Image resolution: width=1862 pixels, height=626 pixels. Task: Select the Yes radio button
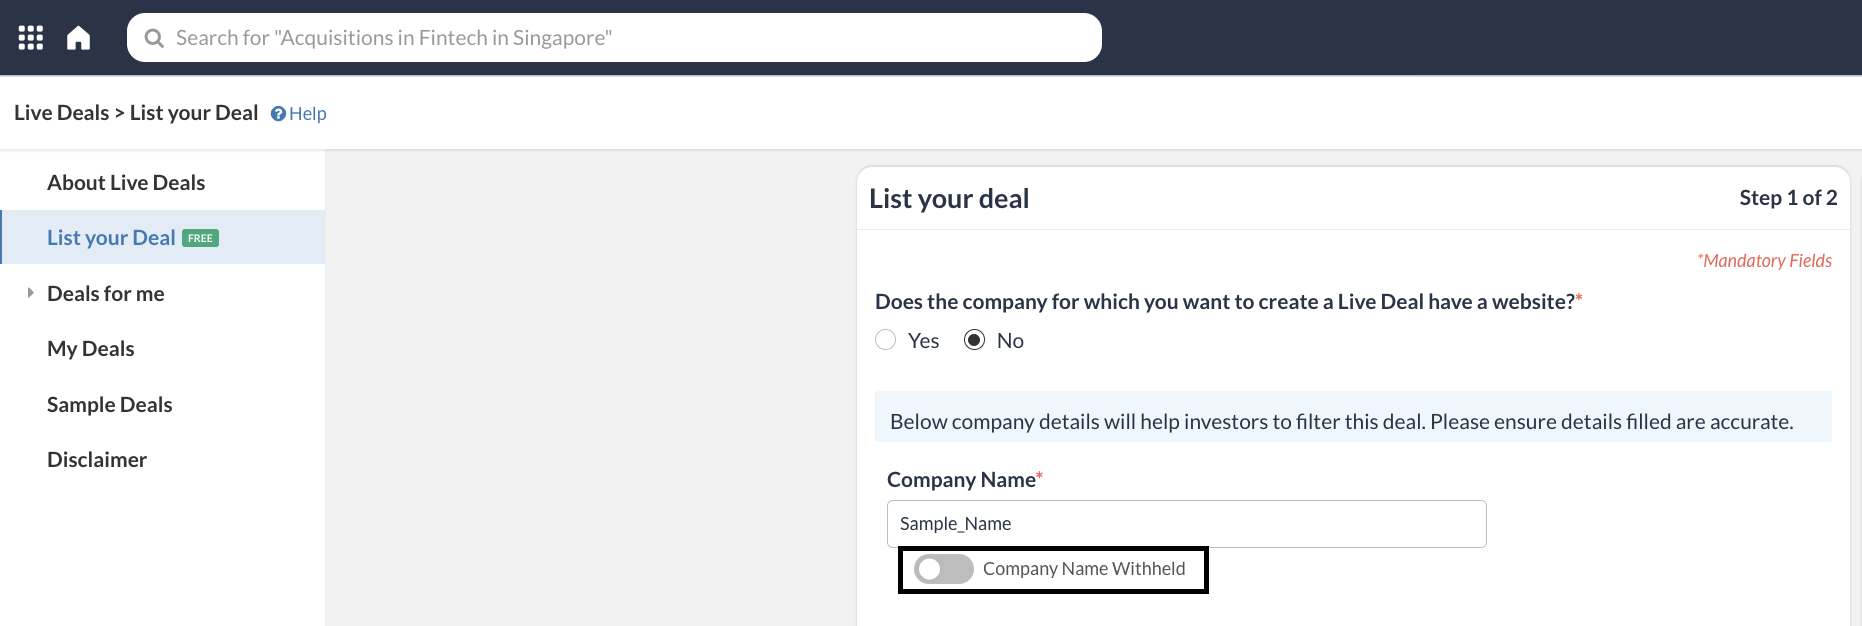pyautogui.click(x=886, y=340)
